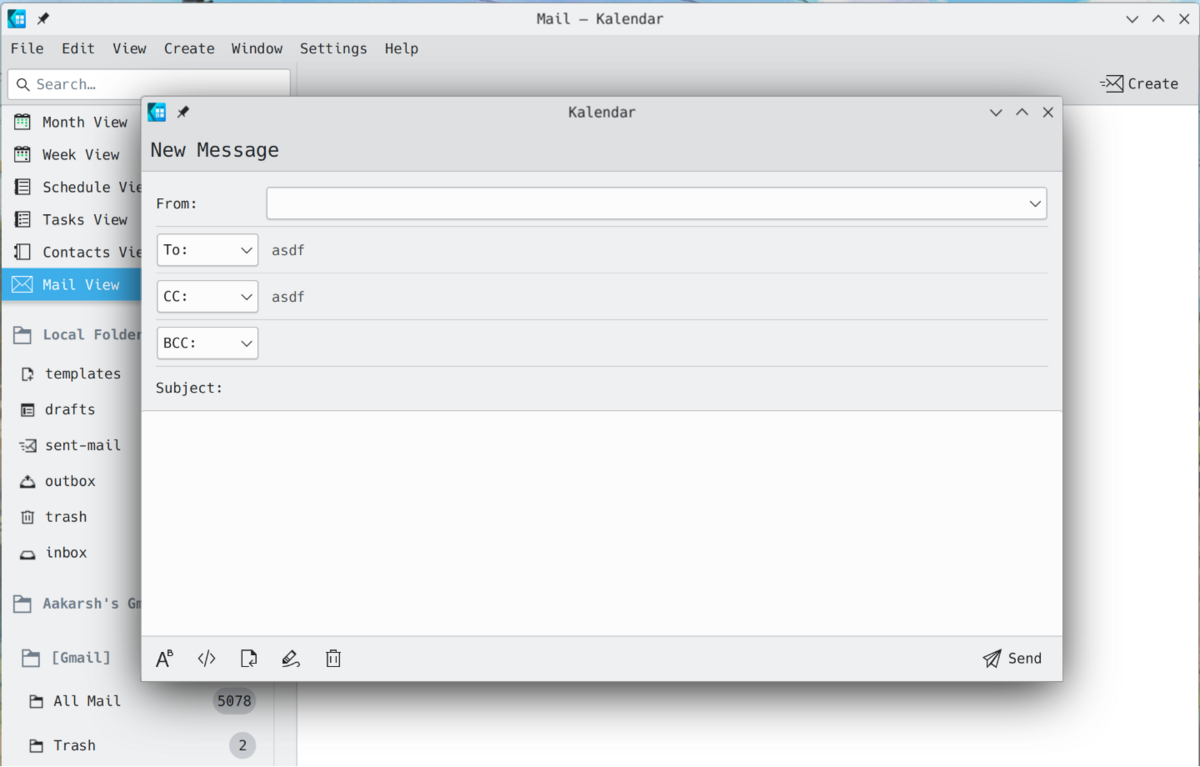Expand the From address dropdown
Image resolution: width=1200 pixels, height=767 pixels.
click(x=1035, y=204)
